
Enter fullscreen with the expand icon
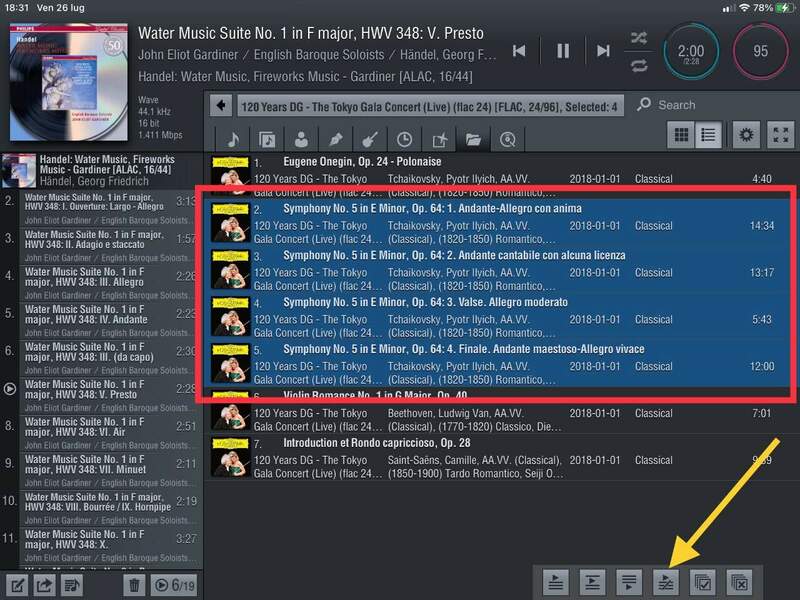pos(780,135)
